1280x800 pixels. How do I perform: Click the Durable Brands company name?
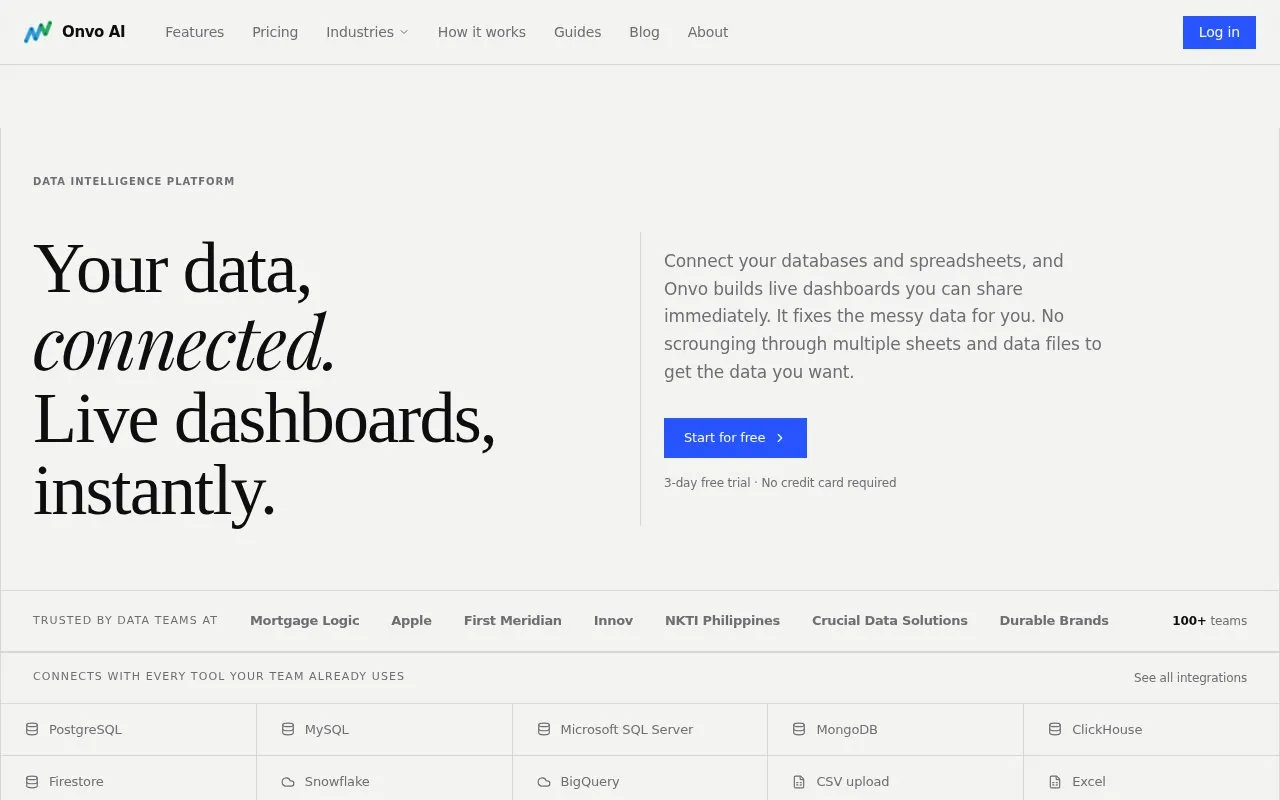point(1054,620)
